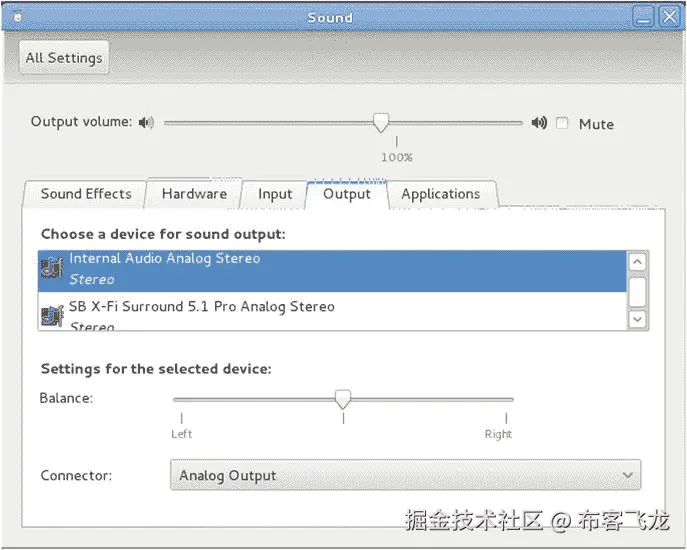Click the Sound window title bar icon
The image size is (687, 550).
click(18, 17)
